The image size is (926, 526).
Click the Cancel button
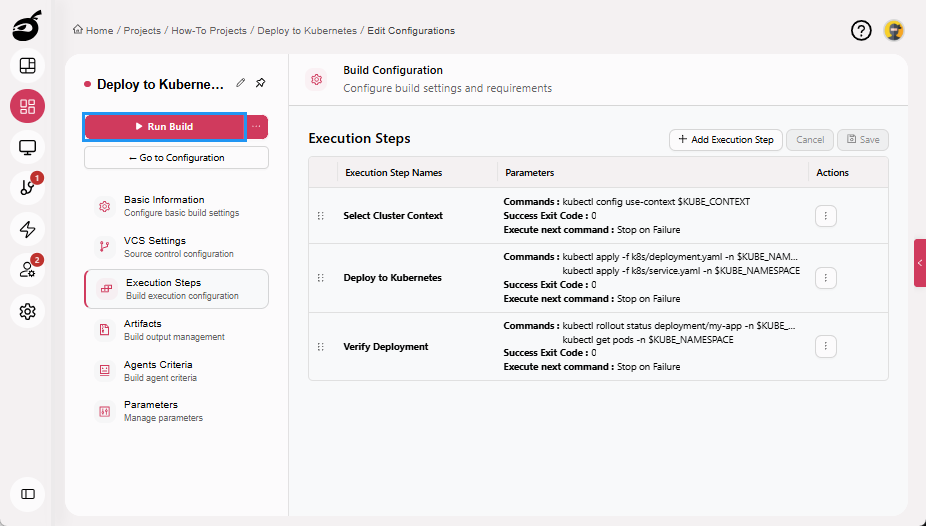[x=810, y=140]
